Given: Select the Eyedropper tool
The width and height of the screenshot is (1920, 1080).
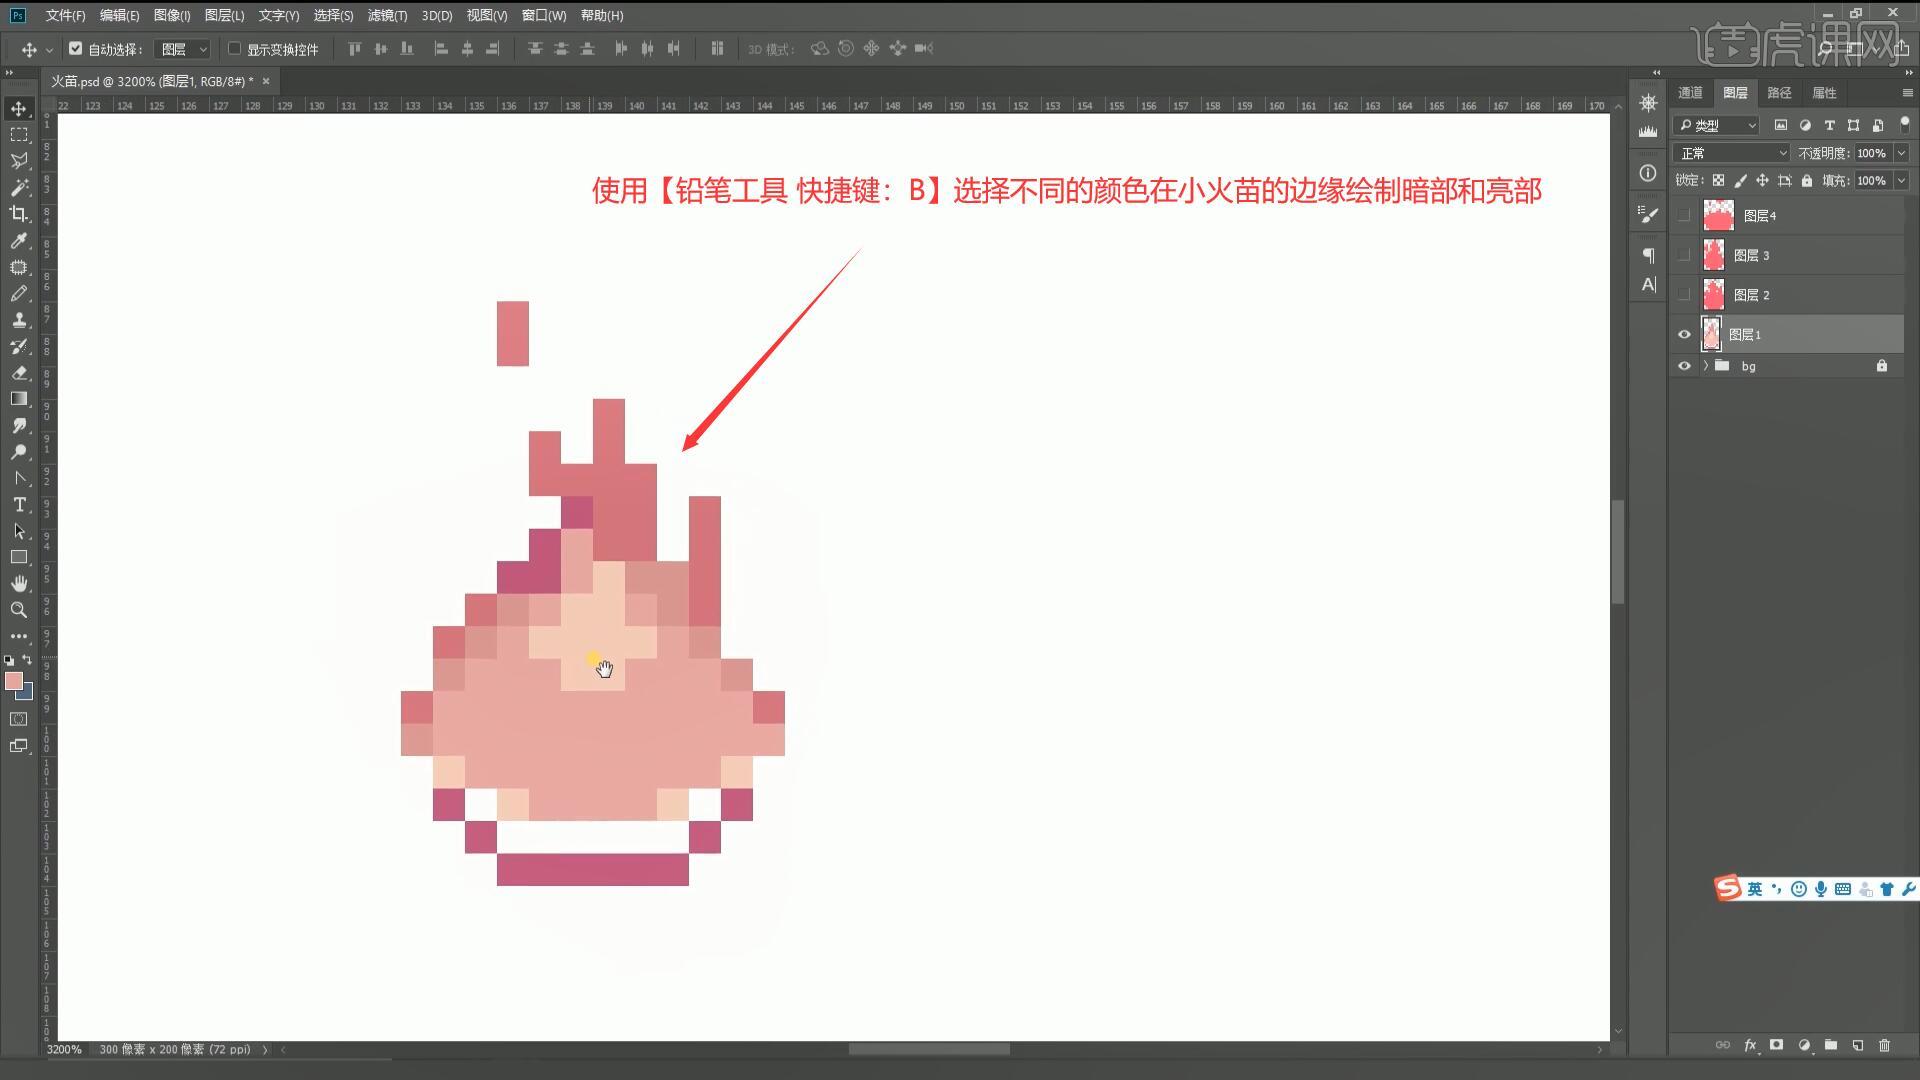Looking at the screenshot, I should point(19,240).
